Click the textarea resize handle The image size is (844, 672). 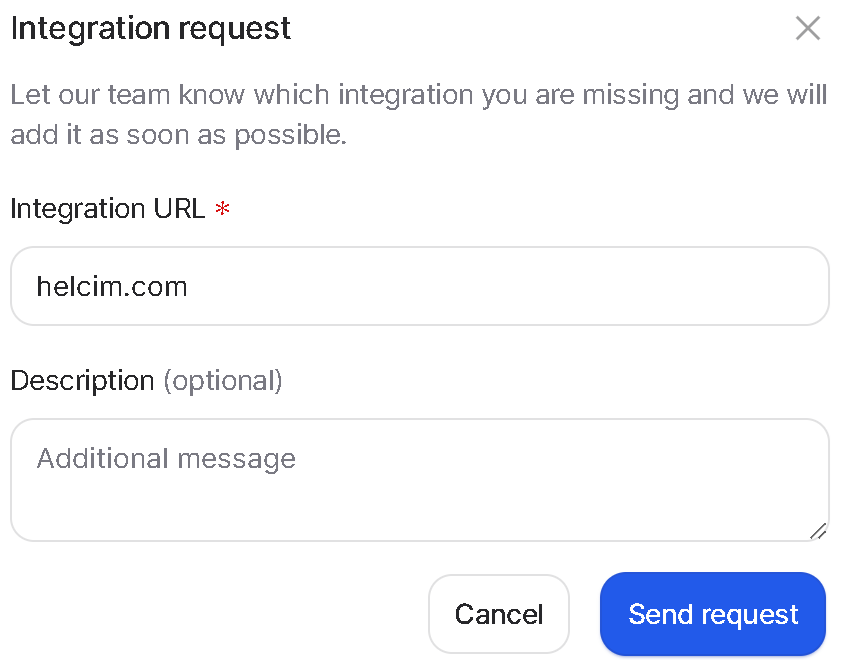click(x=818, y=531)
